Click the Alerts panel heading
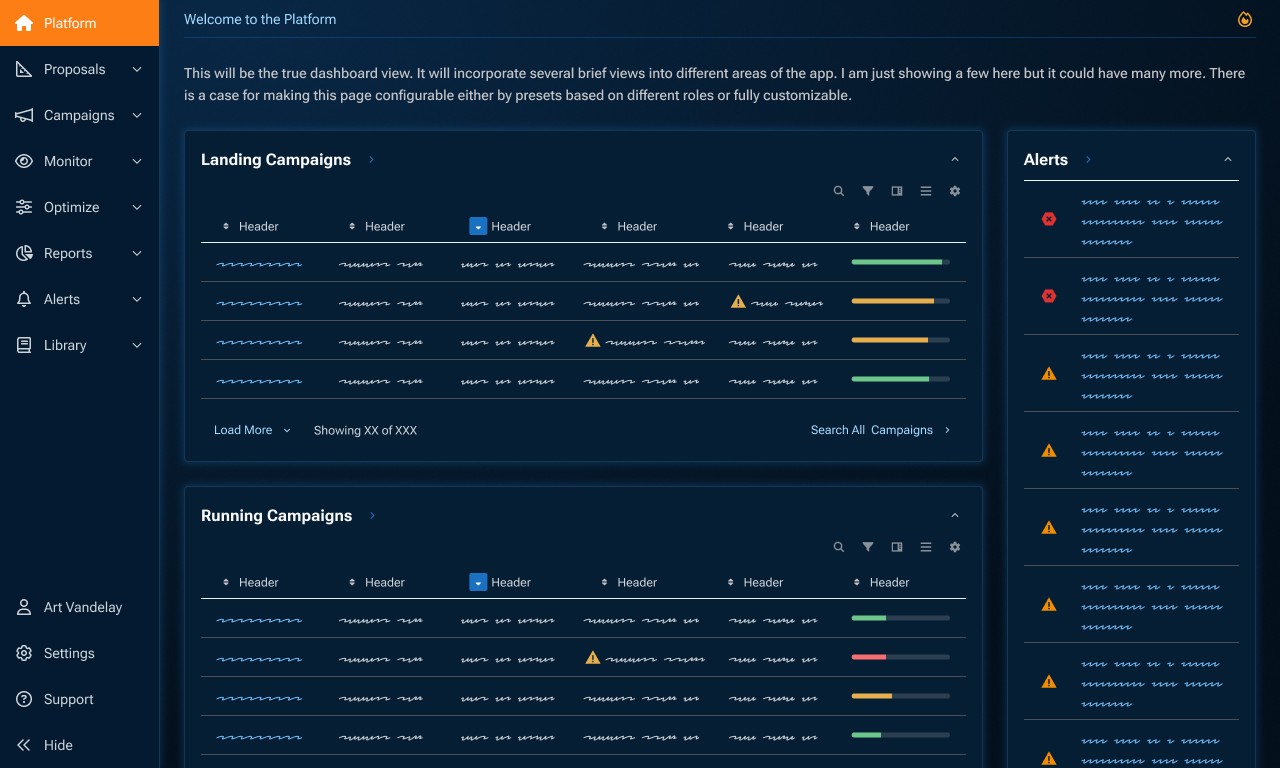 click(1046, 160)
